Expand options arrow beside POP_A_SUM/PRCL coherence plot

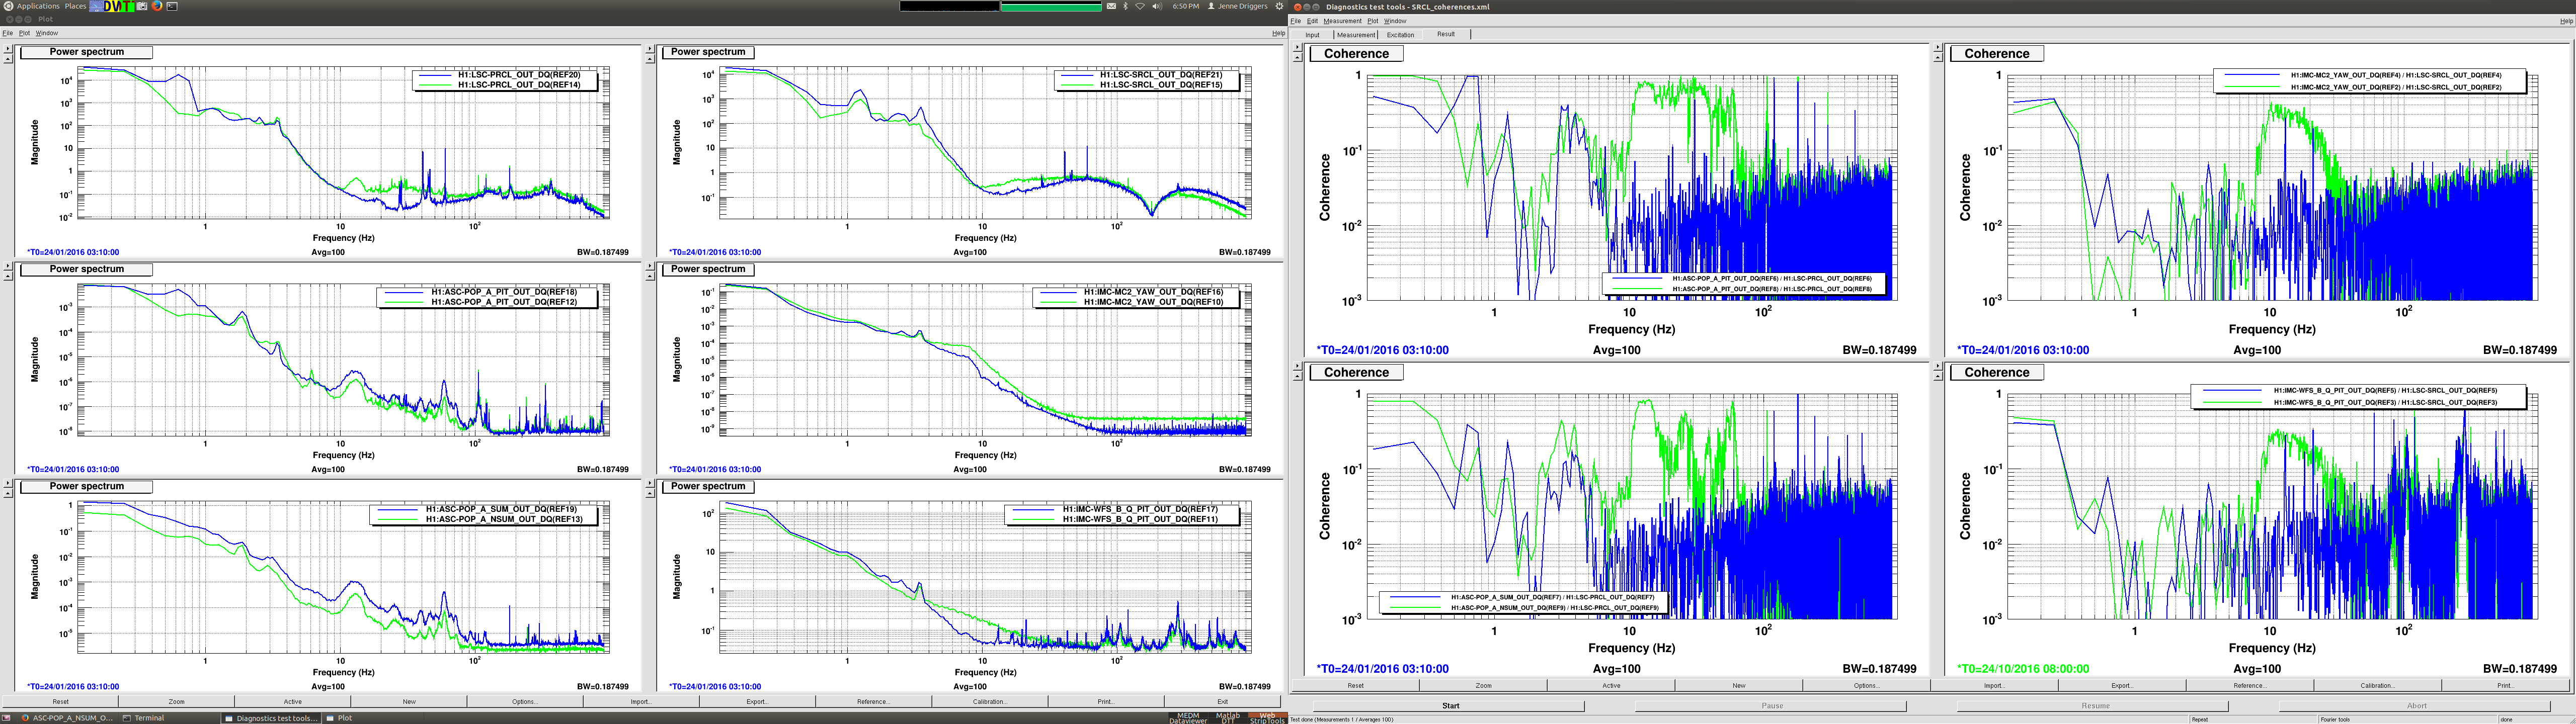pyautogui.click(x=1298, y=367)
